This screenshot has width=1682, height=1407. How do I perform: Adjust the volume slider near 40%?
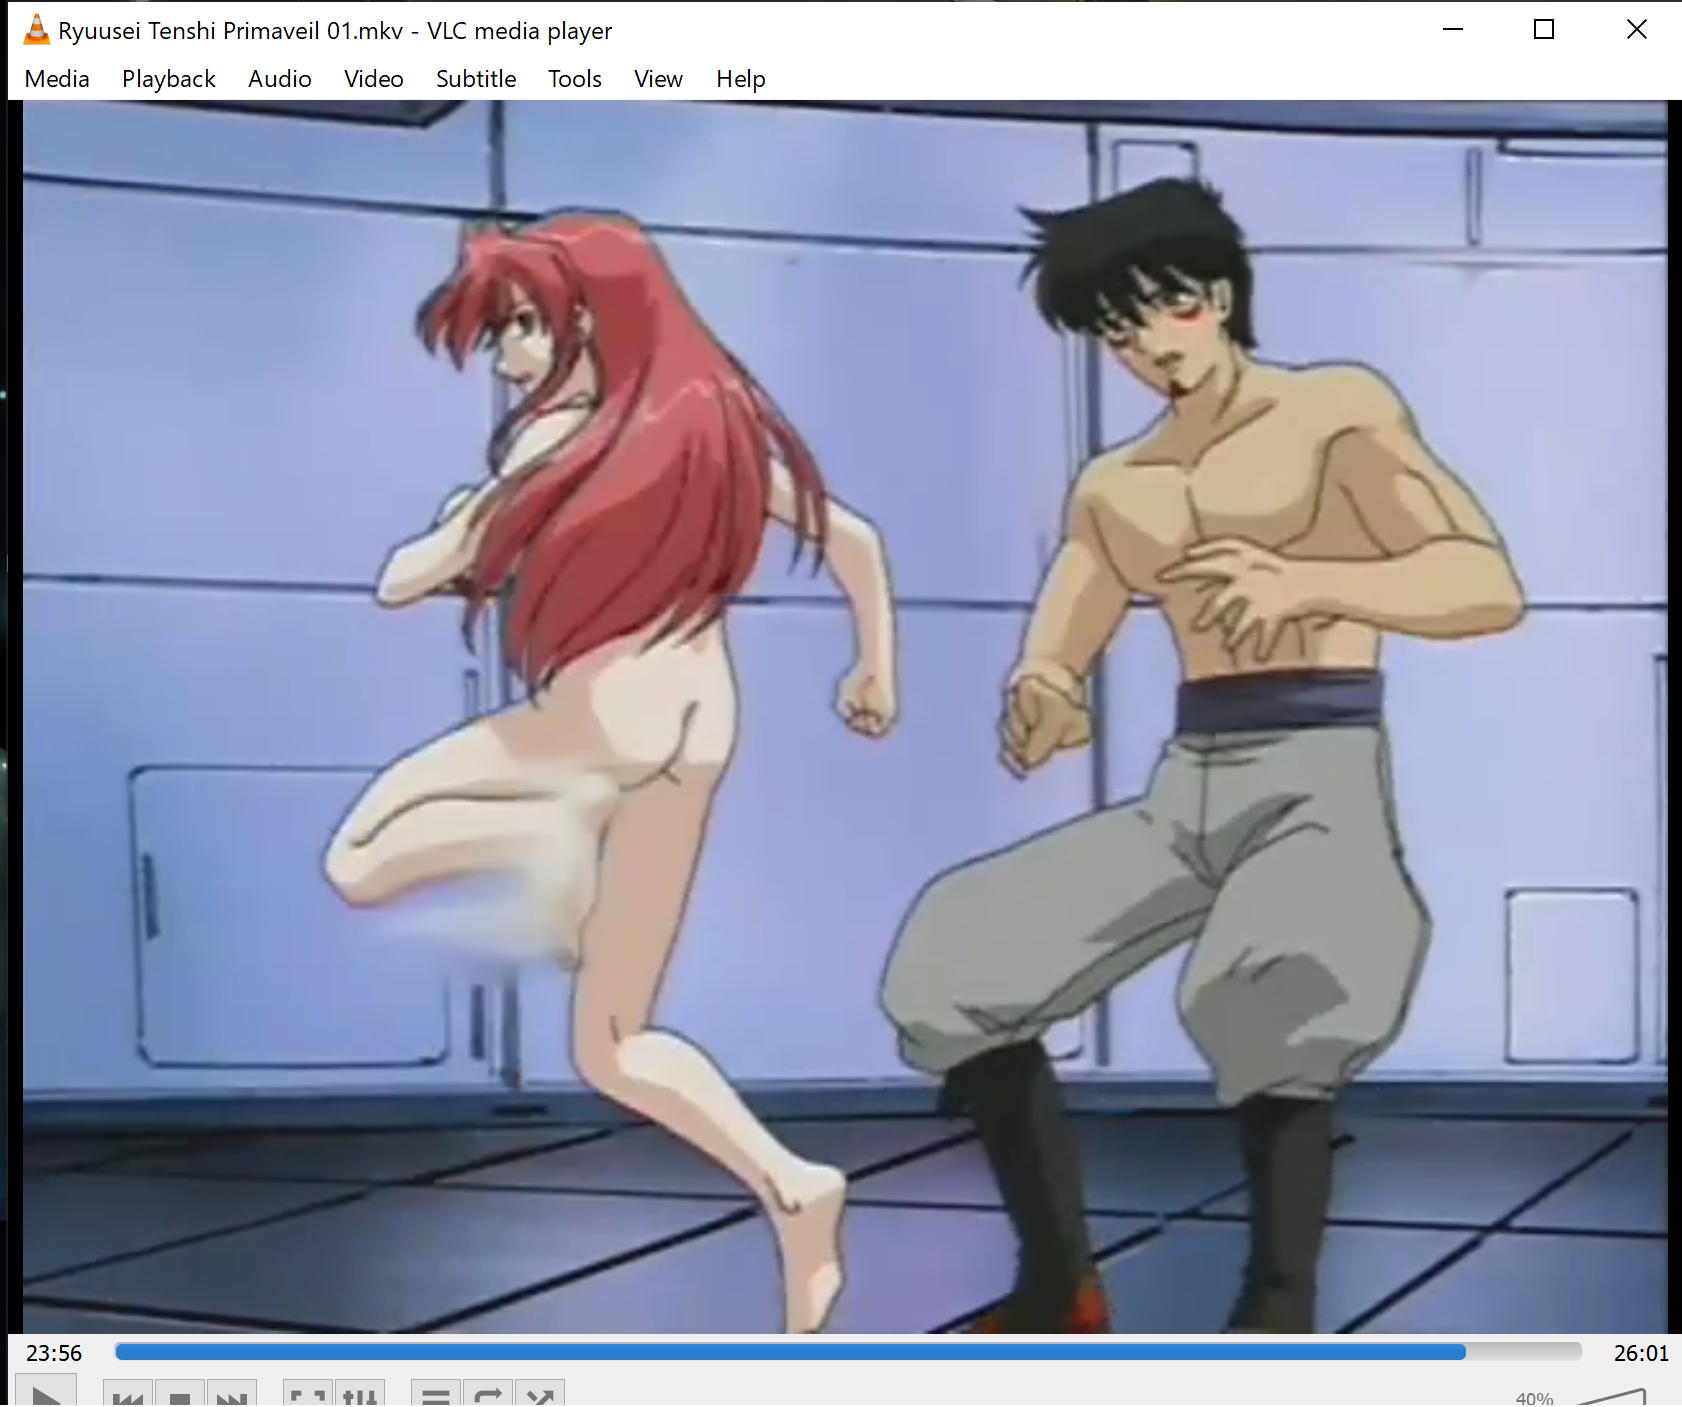tap(1610, 1397)
